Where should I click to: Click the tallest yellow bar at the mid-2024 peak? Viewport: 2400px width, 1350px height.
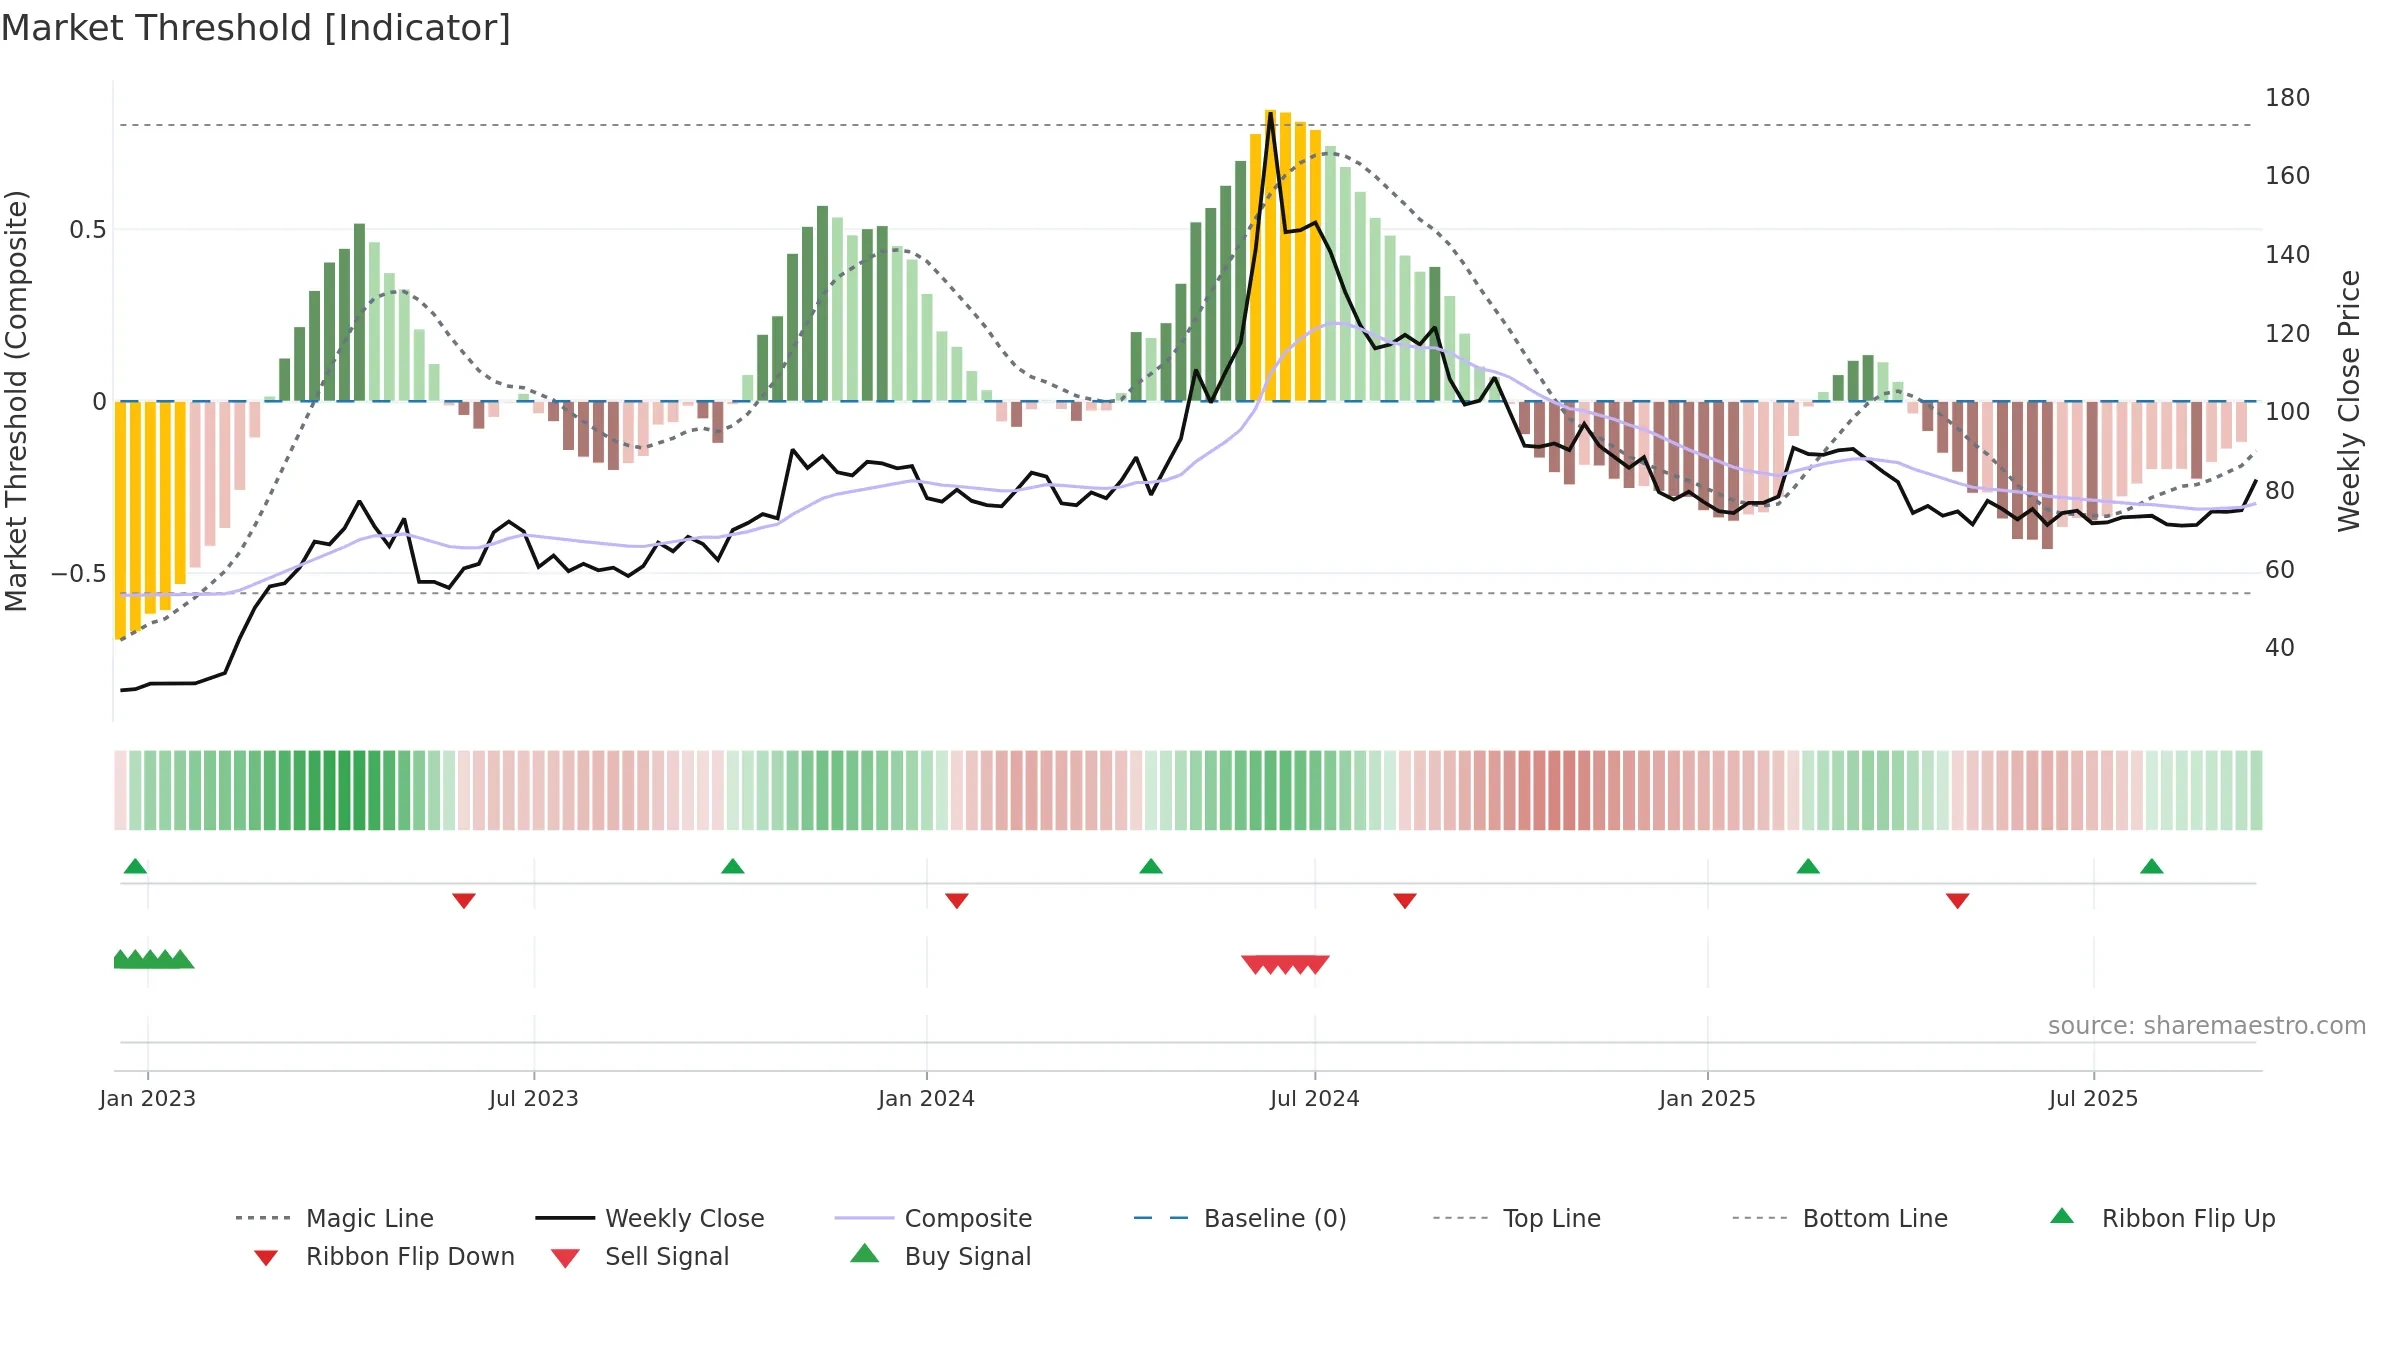(x=1270, y=255)
